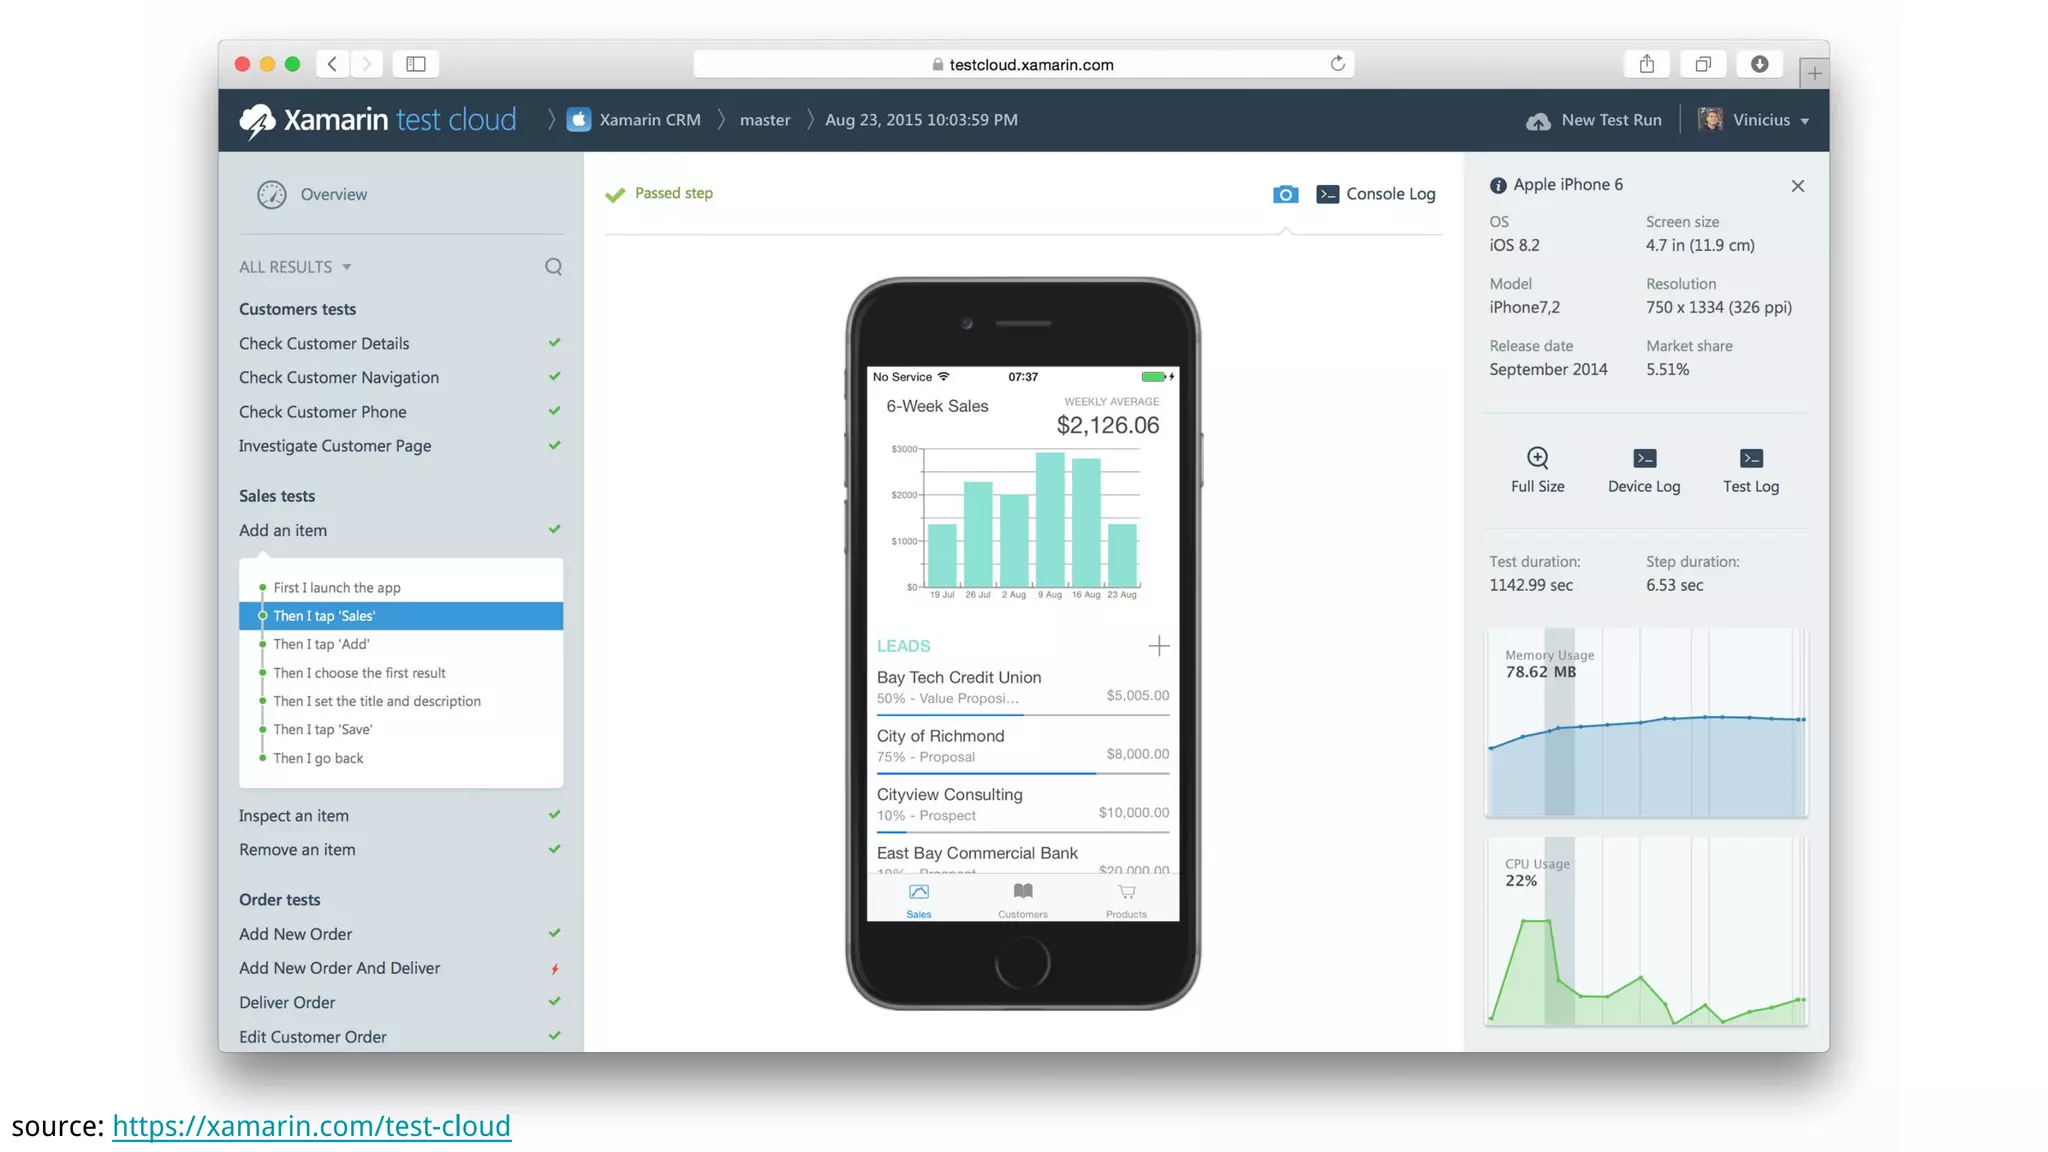
Task: Click the New Test Run cloud icon
Action: pyautogui.click(x=1538, y=121)
